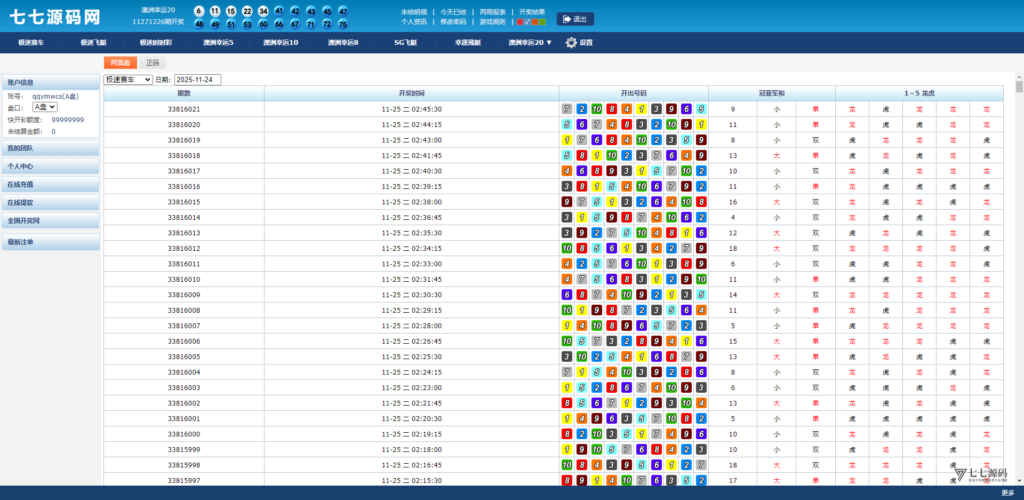Click the blue ball number 66 in header
The height and width of the screenshot is (500, 1024).
point(279,24)
